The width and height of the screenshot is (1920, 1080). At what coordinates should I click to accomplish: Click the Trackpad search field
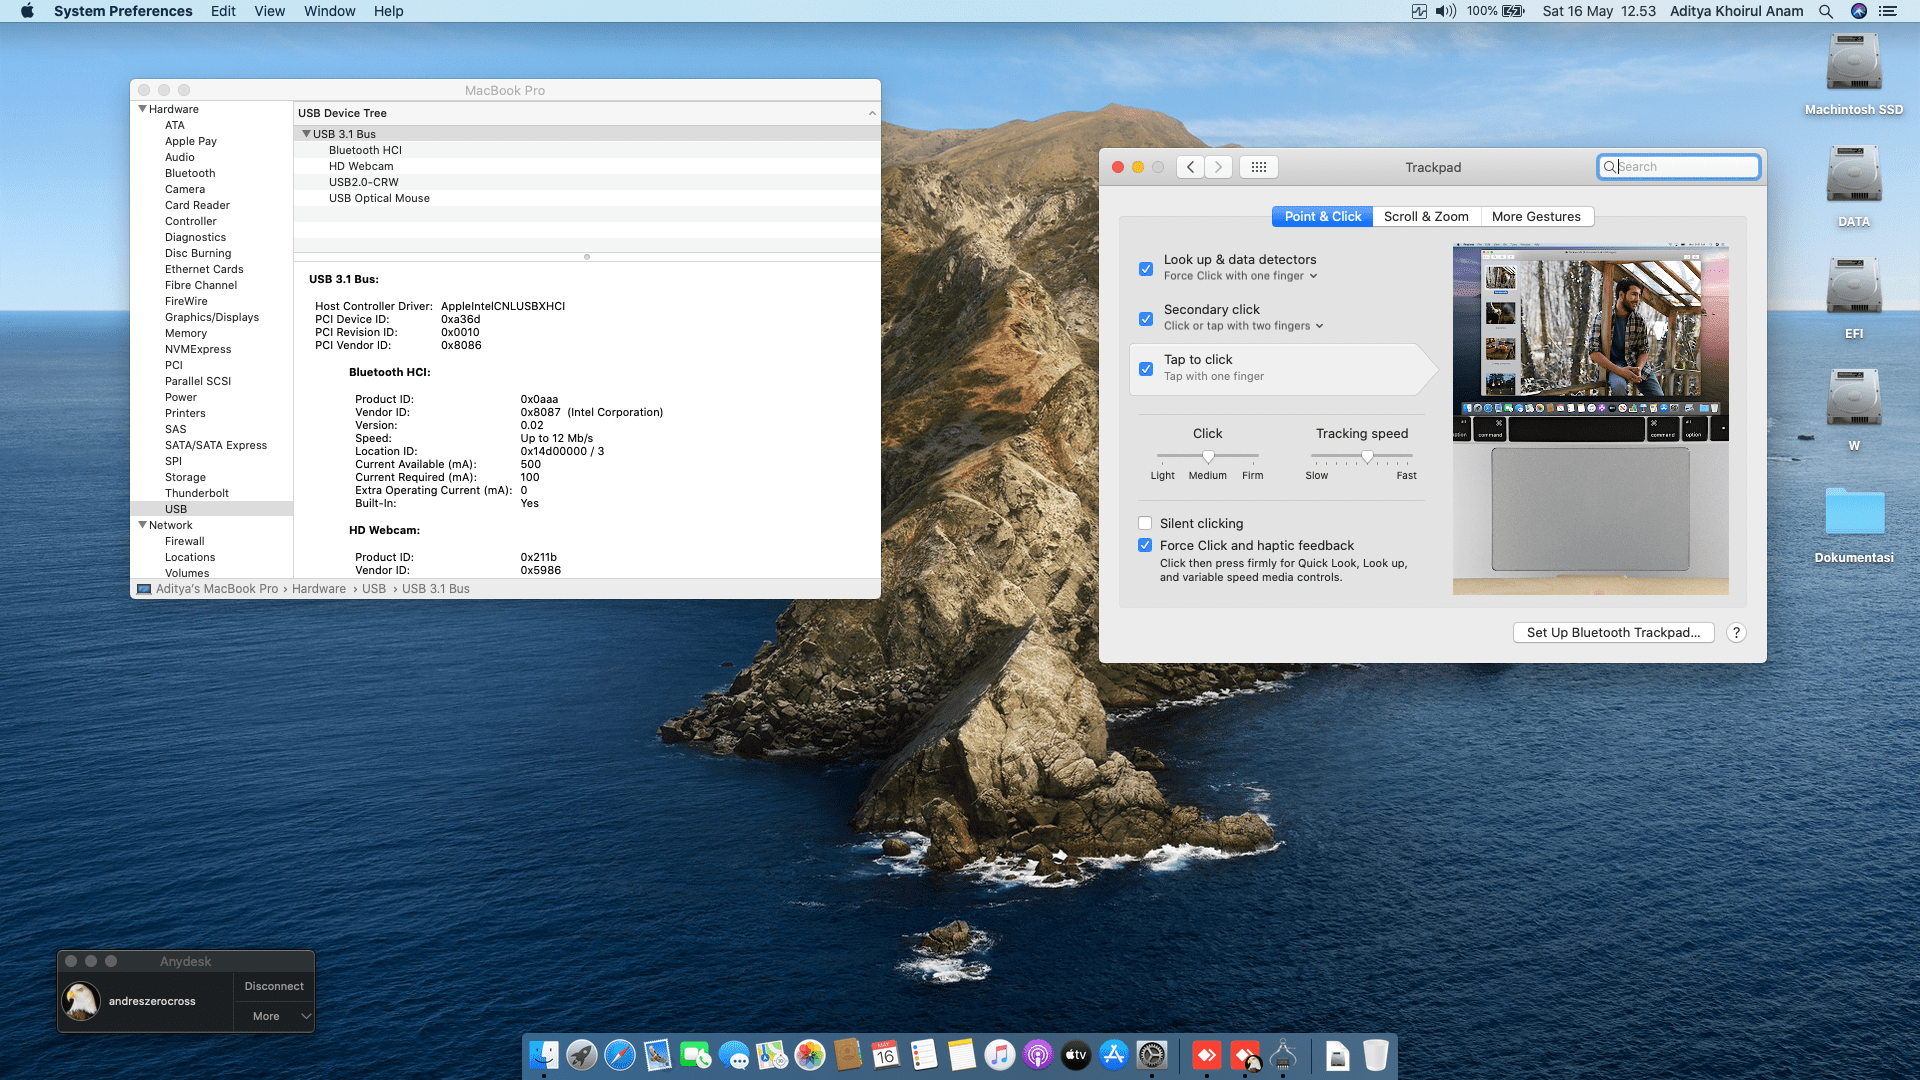tap(1678, 167)
